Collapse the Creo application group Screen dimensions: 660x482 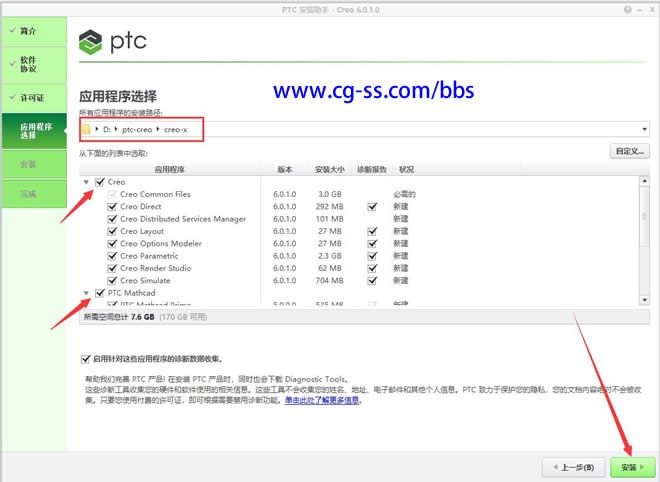(86, 182)
